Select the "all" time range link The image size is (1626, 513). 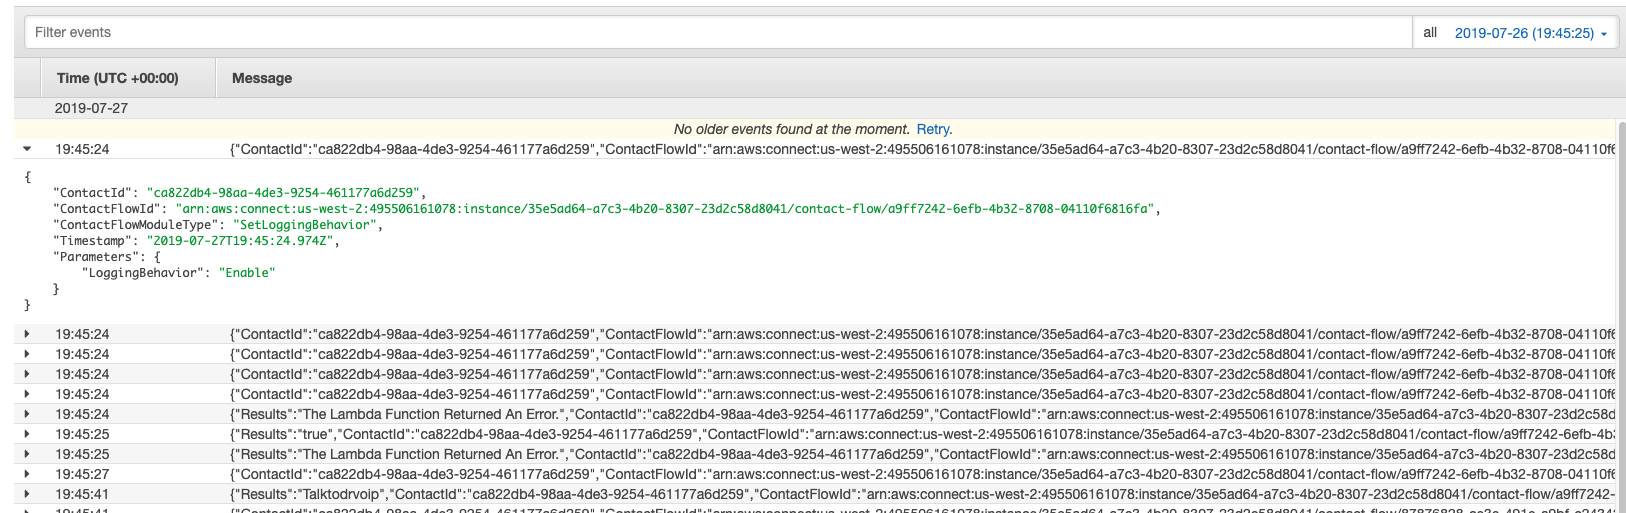click(x=1430, y=32)
